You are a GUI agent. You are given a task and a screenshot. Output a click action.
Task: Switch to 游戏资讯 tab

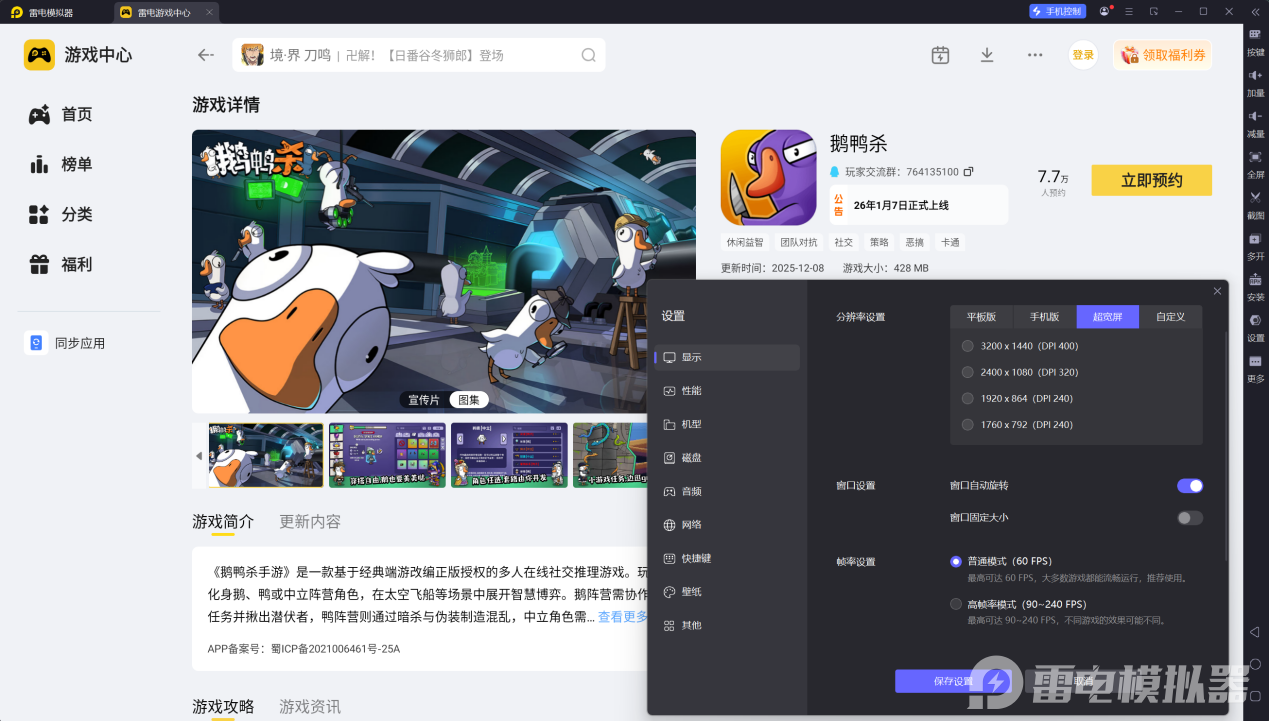310,707
